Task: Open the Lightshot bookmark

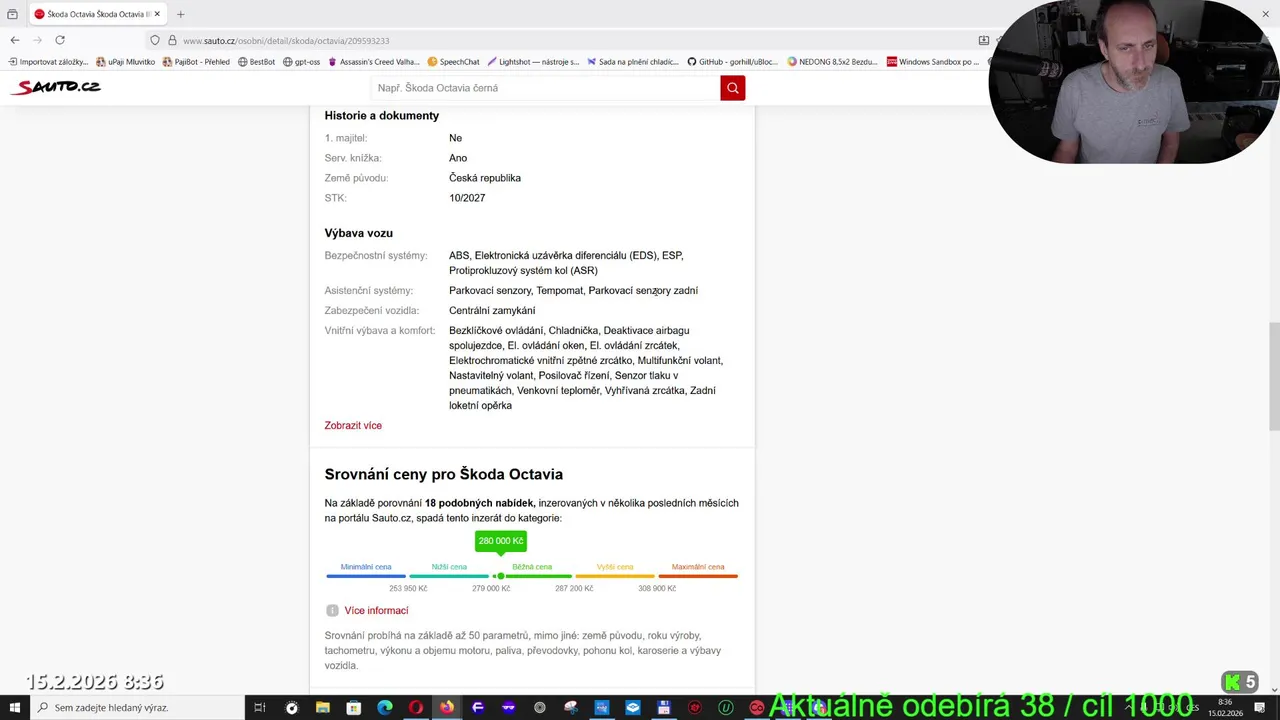Action: pyautogui.click(x=533, y=62)
